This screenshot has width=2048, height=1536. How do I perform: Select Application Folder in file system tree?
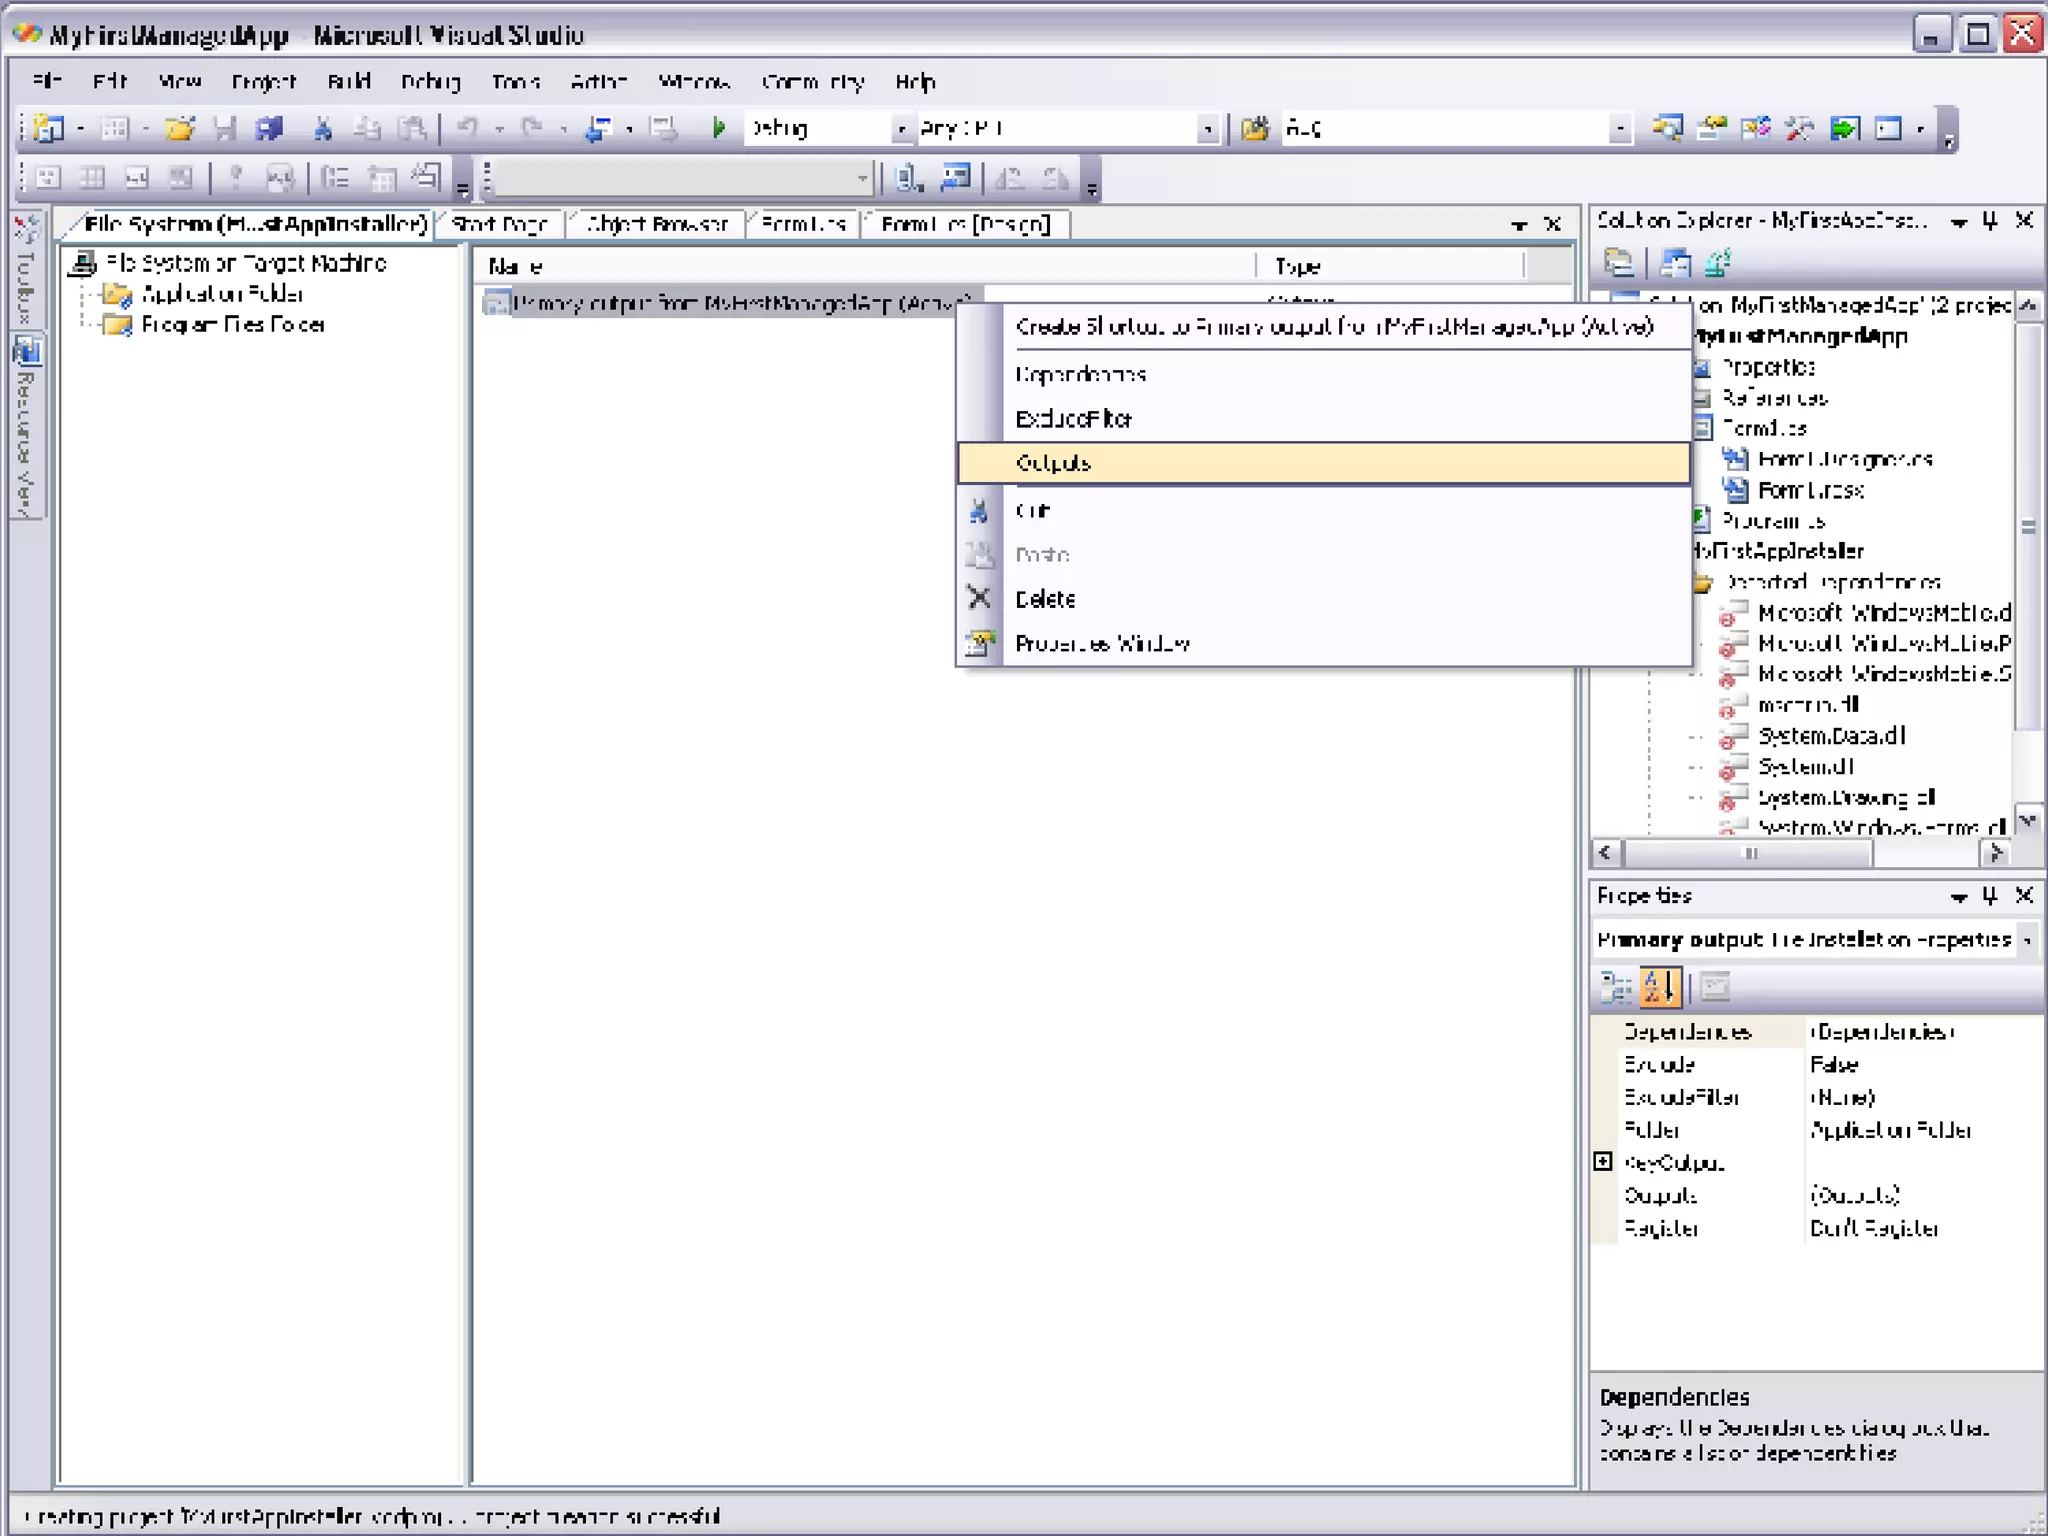222,294
